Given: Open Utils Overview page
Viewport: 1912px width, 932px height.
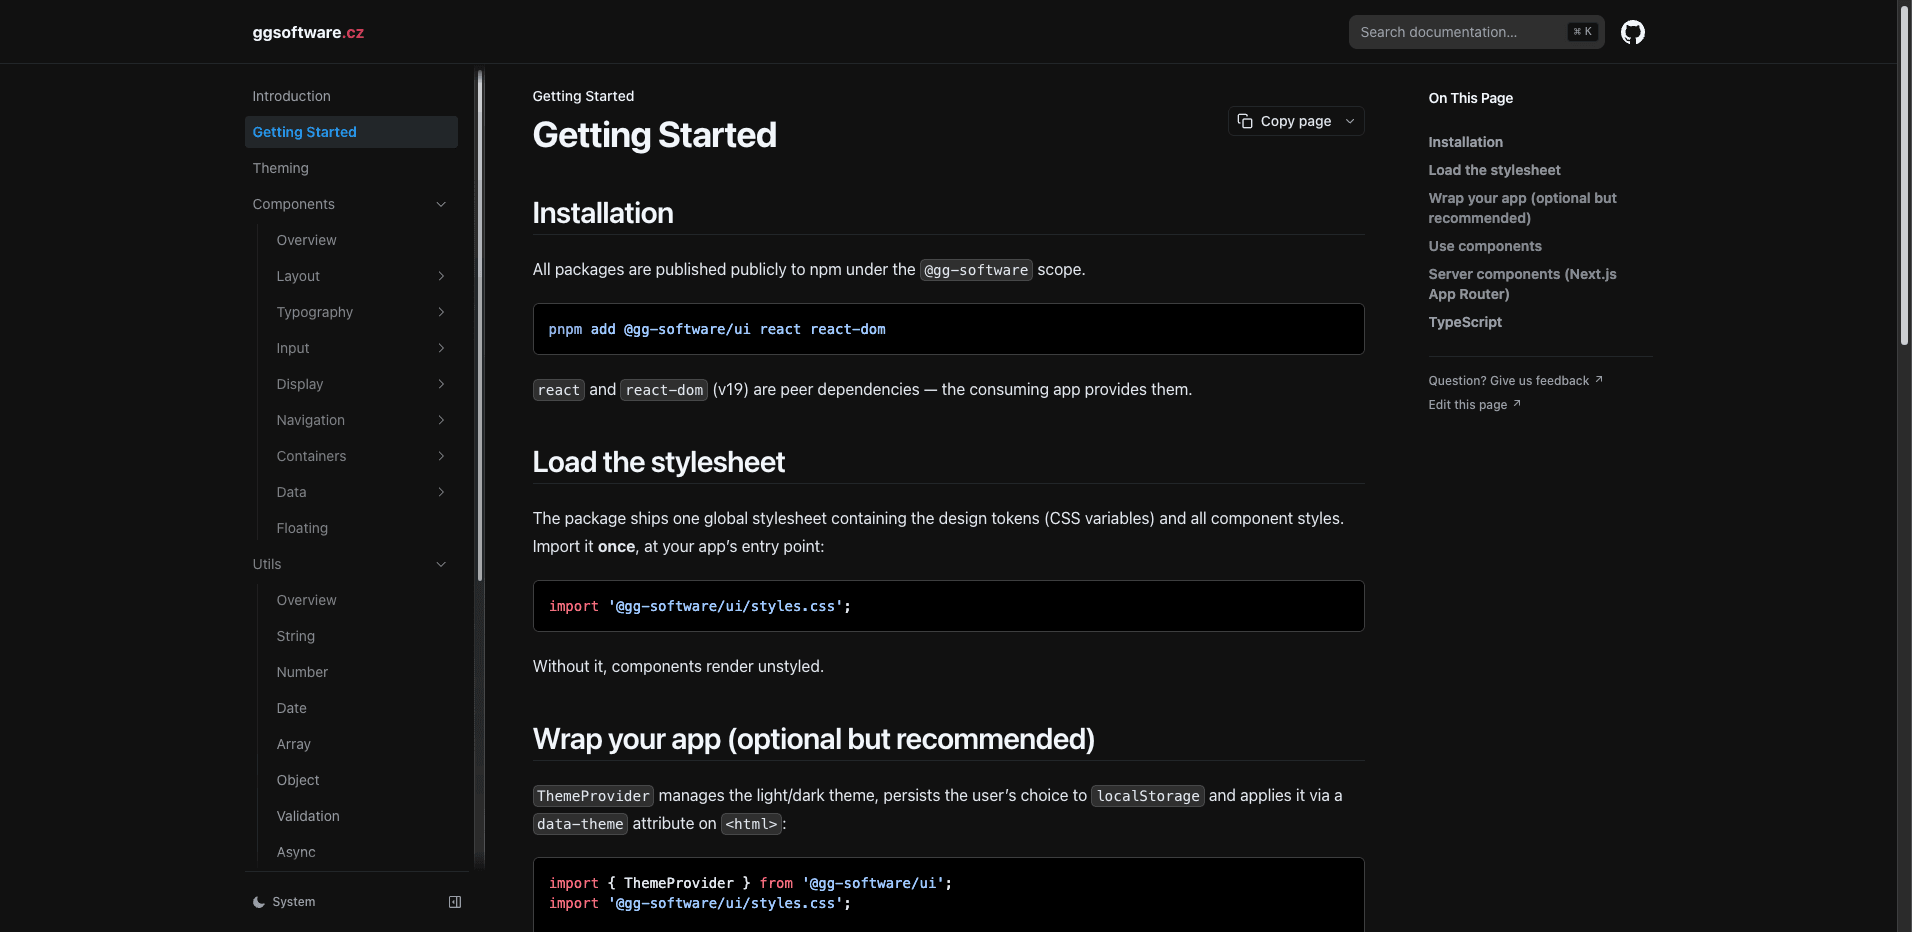Looking at the screenshot, I should coord(363,600).
